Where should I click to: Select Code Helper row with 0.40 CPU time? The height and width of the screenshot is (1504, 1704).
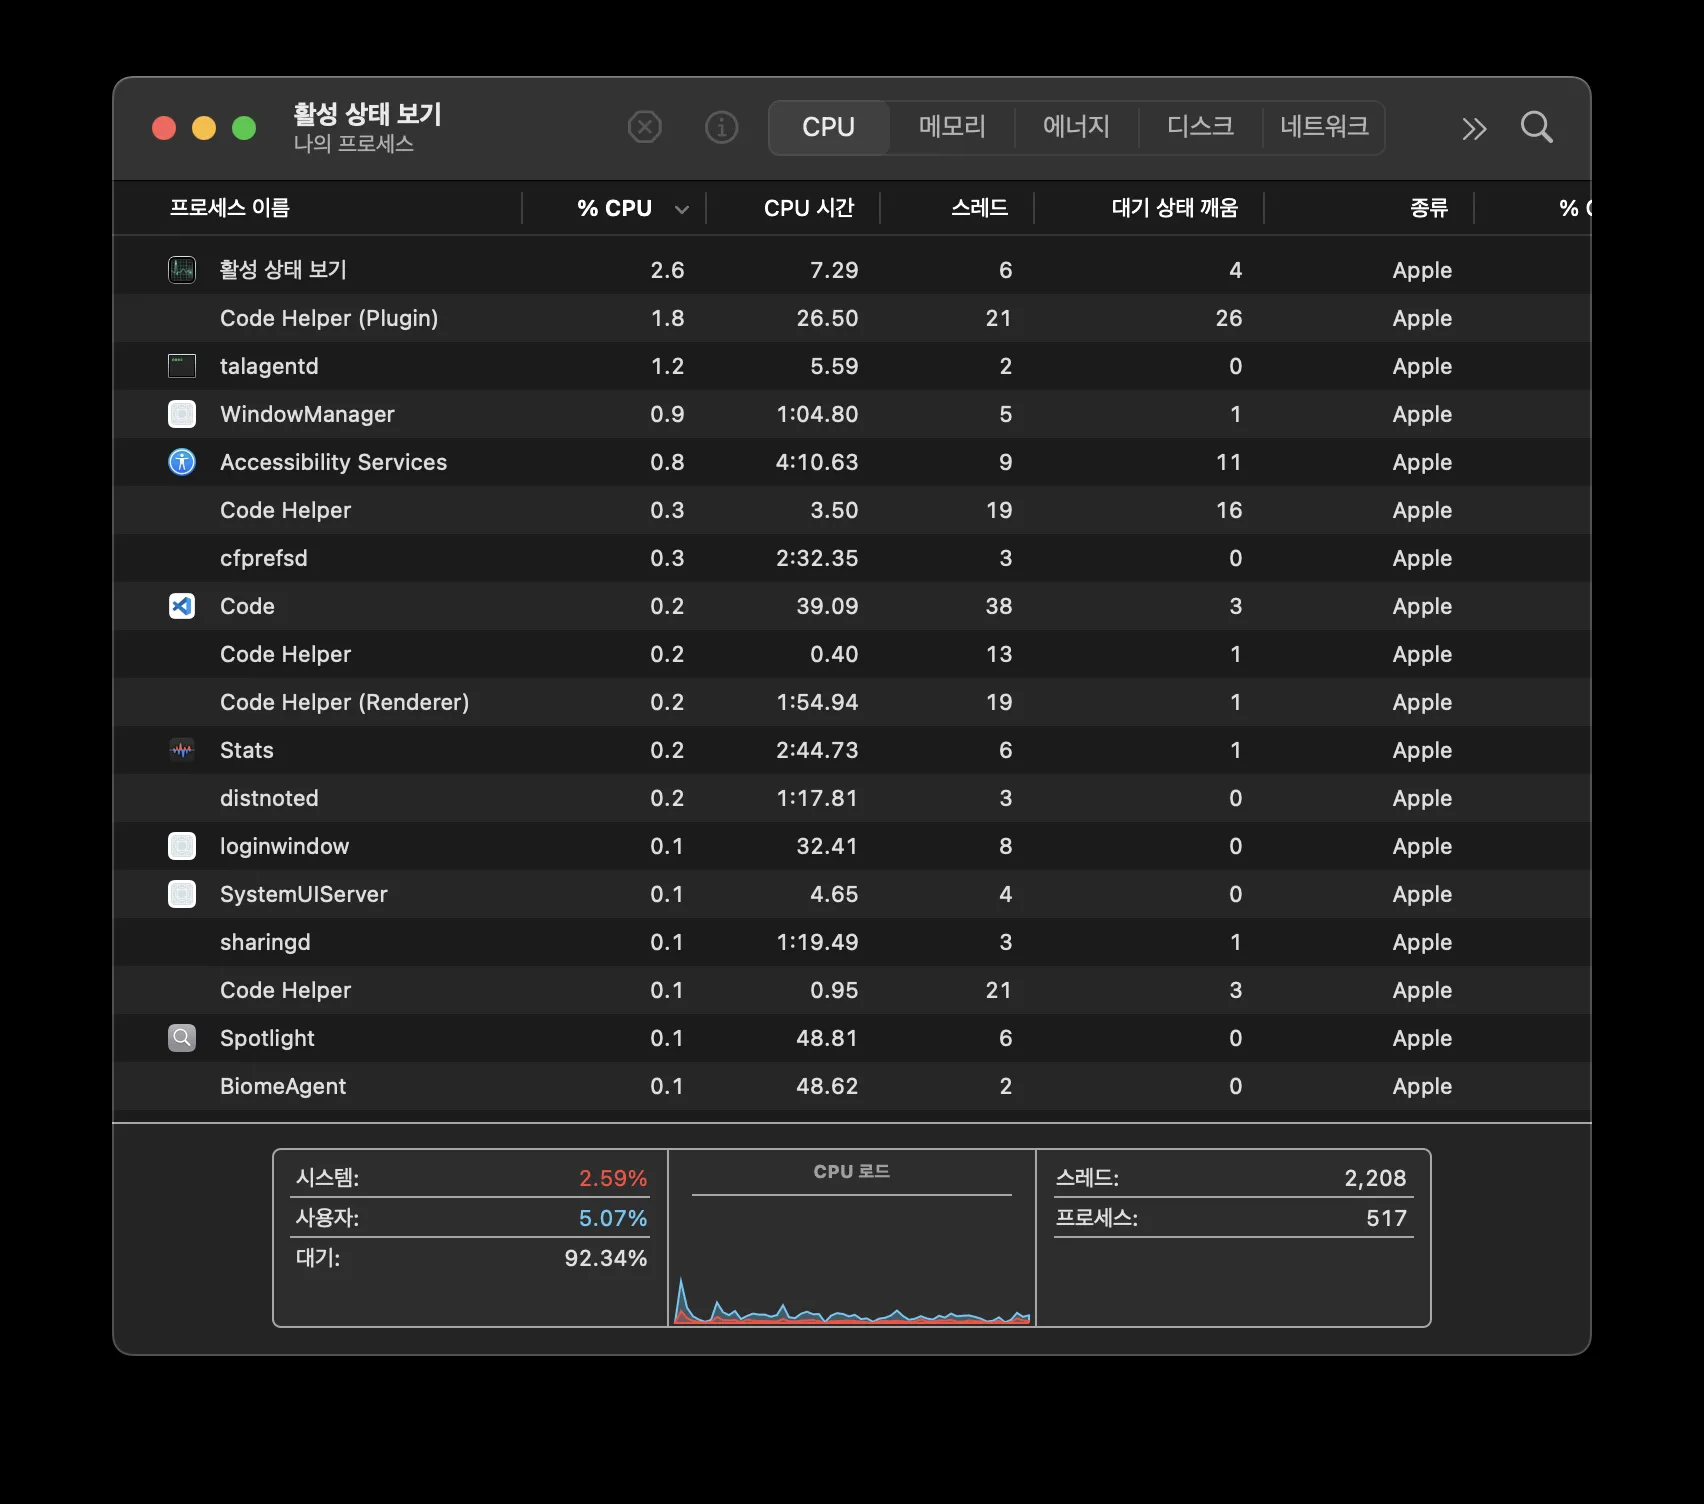pos(852,654)
